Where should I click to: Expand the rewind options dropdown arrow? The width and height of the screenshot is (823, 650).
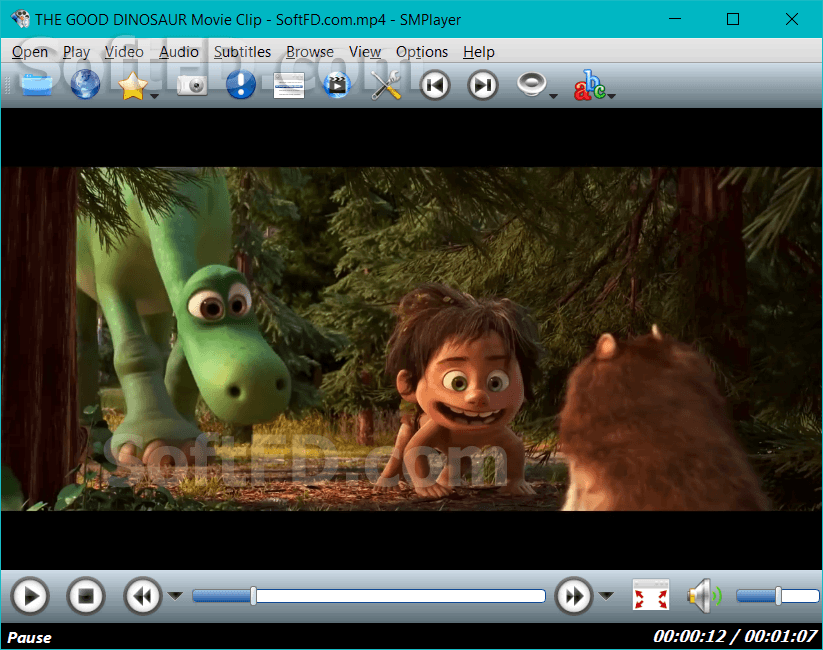point(175,595)
